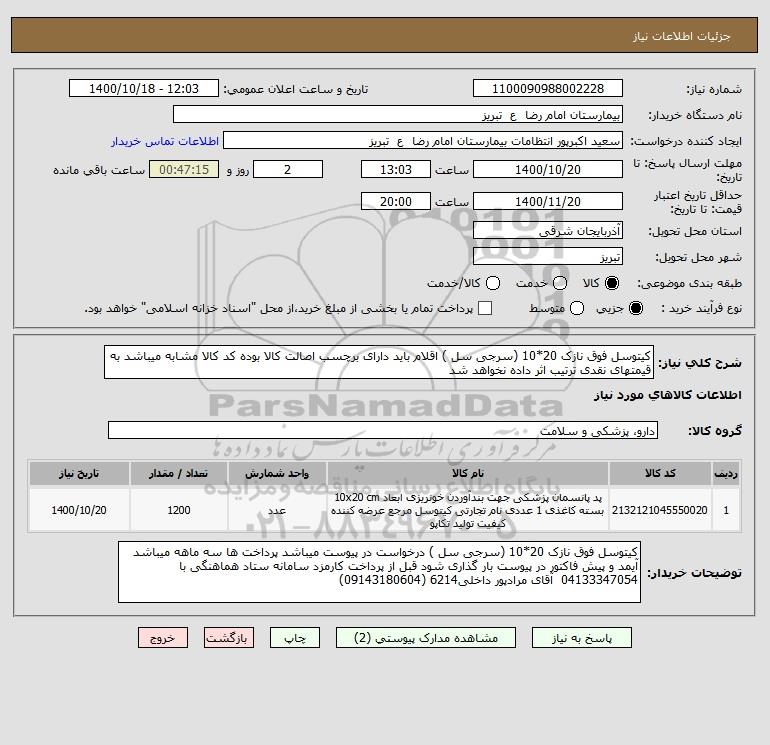This screenshot has width=770, height=745.
Task: Click the quantity cell 1200
Action: click(x=179, y=510)
